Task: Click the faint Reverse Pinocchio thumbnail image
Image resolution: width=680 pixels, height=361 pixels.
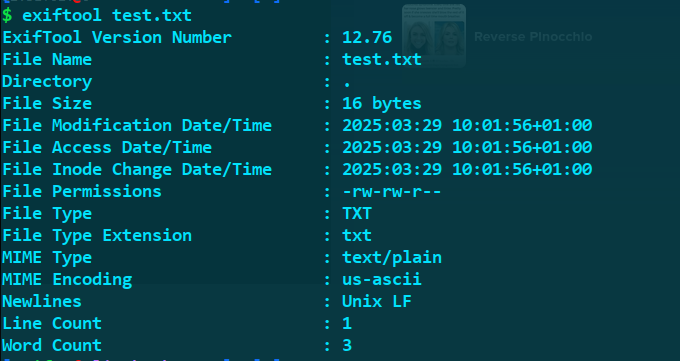Action: (434, 36)
